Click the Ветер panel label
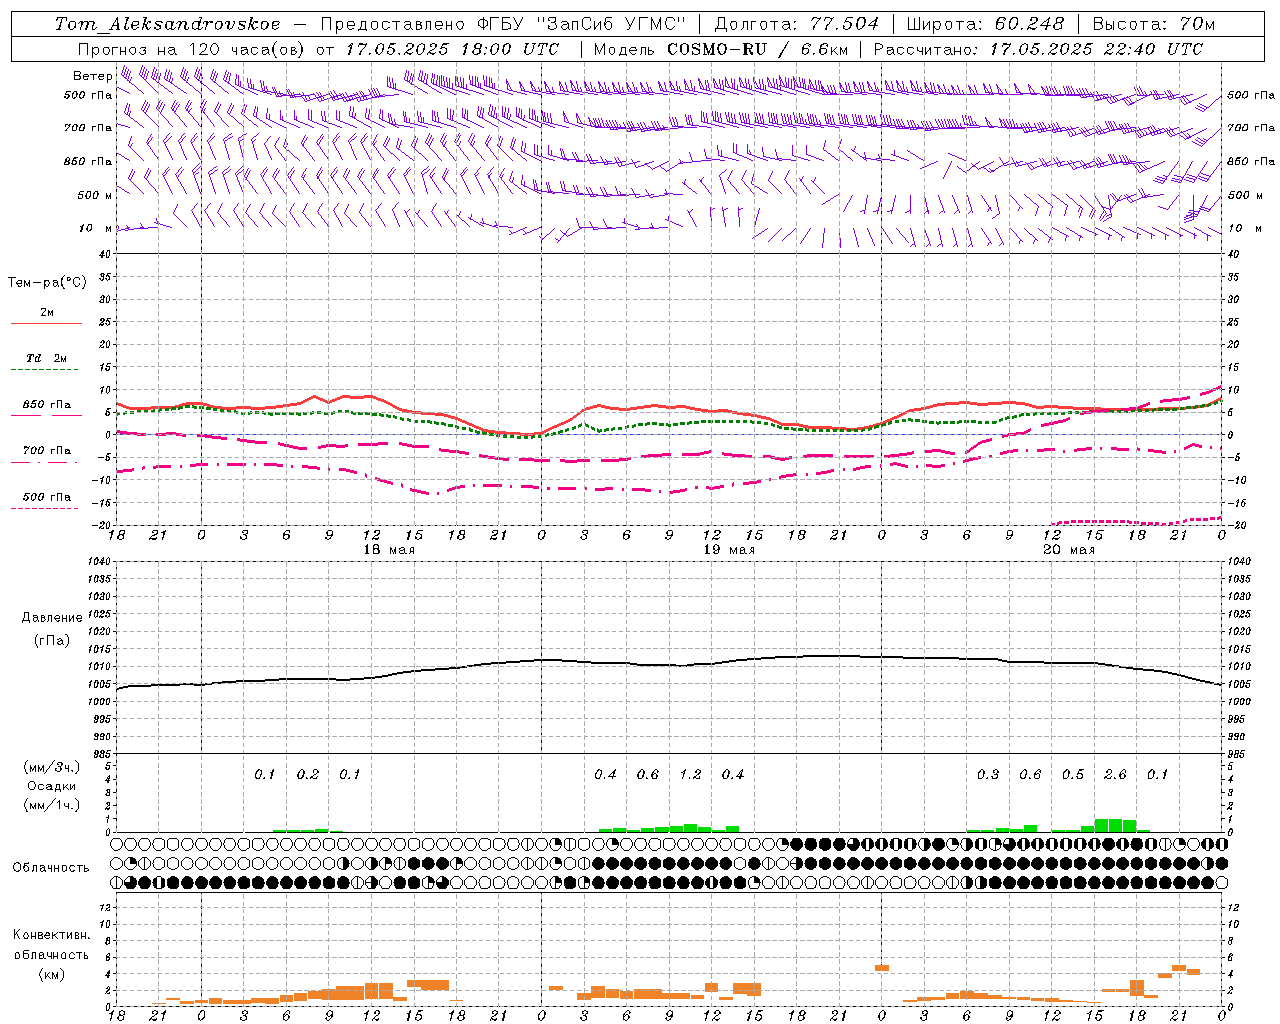Viewport: 1280px width, 1024px height. 93,76
